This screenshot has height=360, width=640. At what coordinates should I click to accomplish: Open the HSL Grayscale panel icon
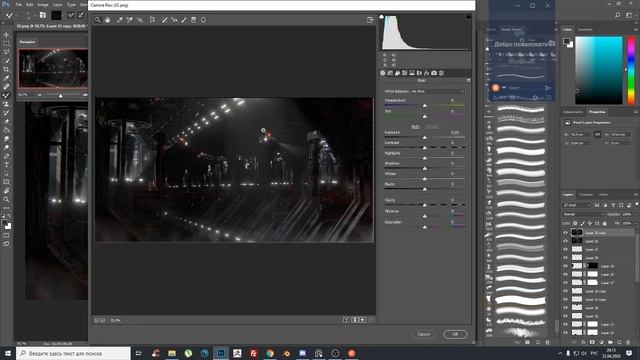(x=404, y=73)
